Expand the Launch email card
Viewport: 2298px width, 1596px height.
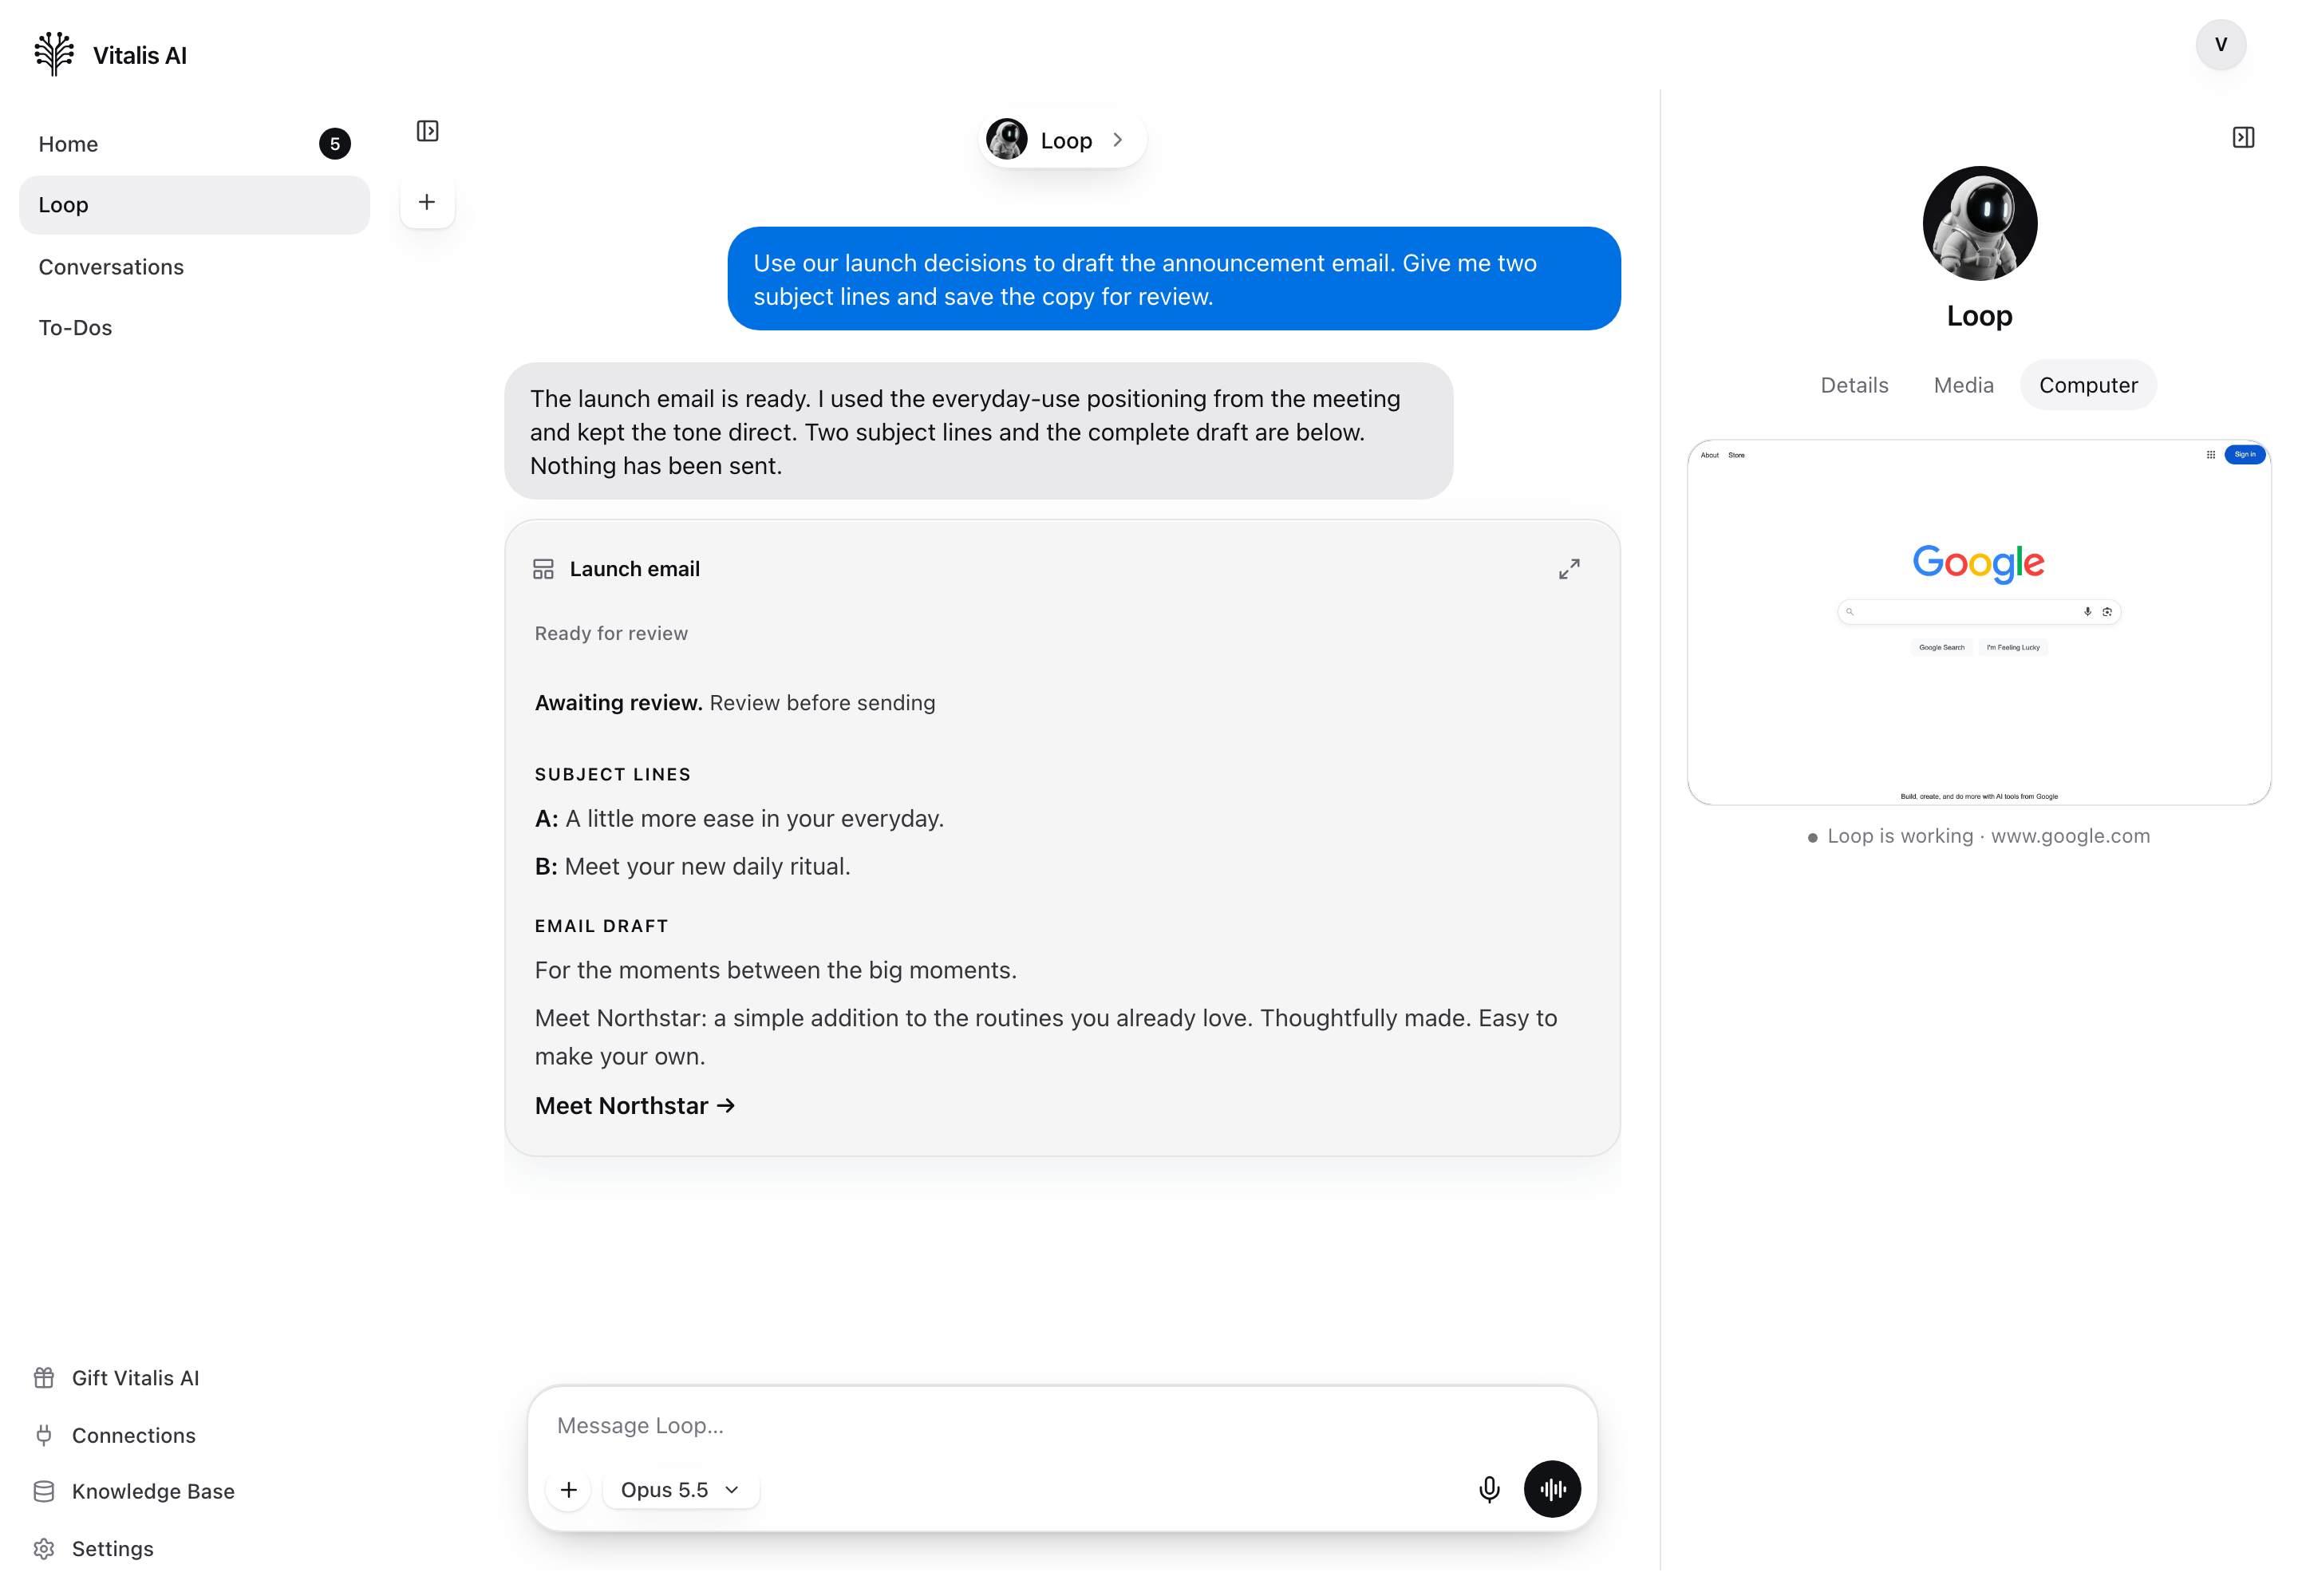point(1568,569)
